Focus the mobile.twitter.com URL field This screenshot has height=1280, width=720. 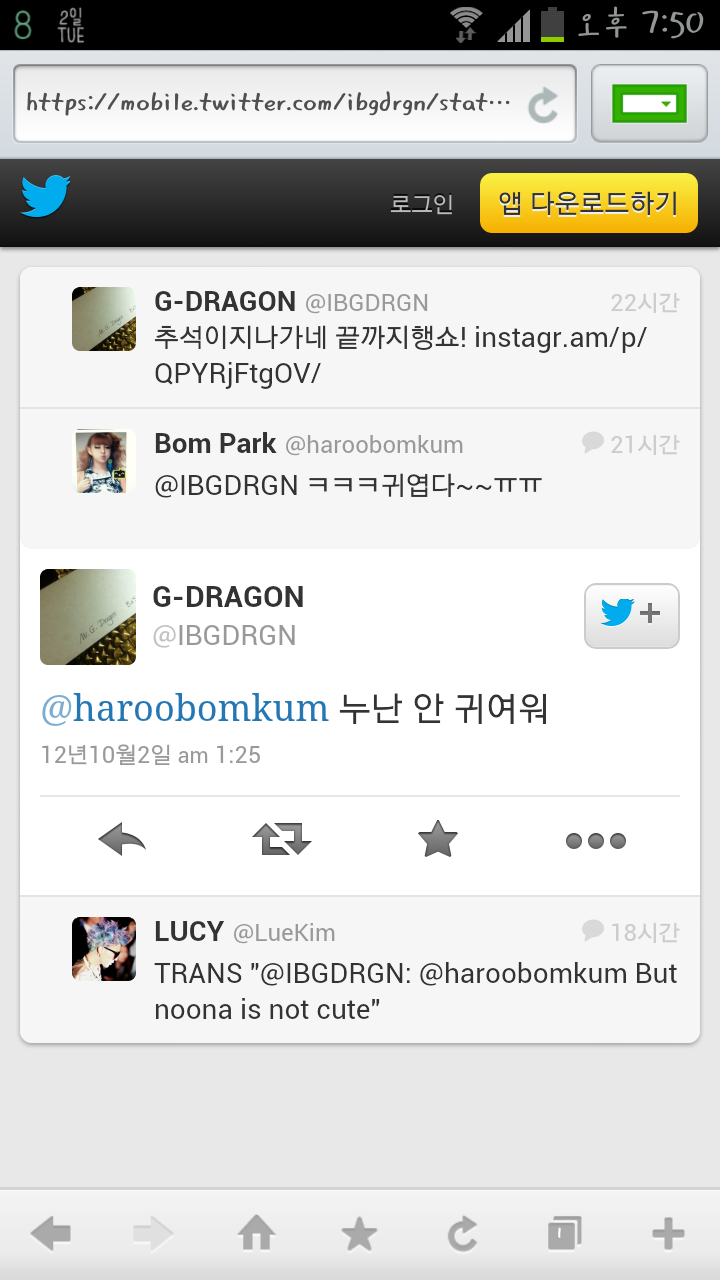pyautogui.click(x=295, y=104)
